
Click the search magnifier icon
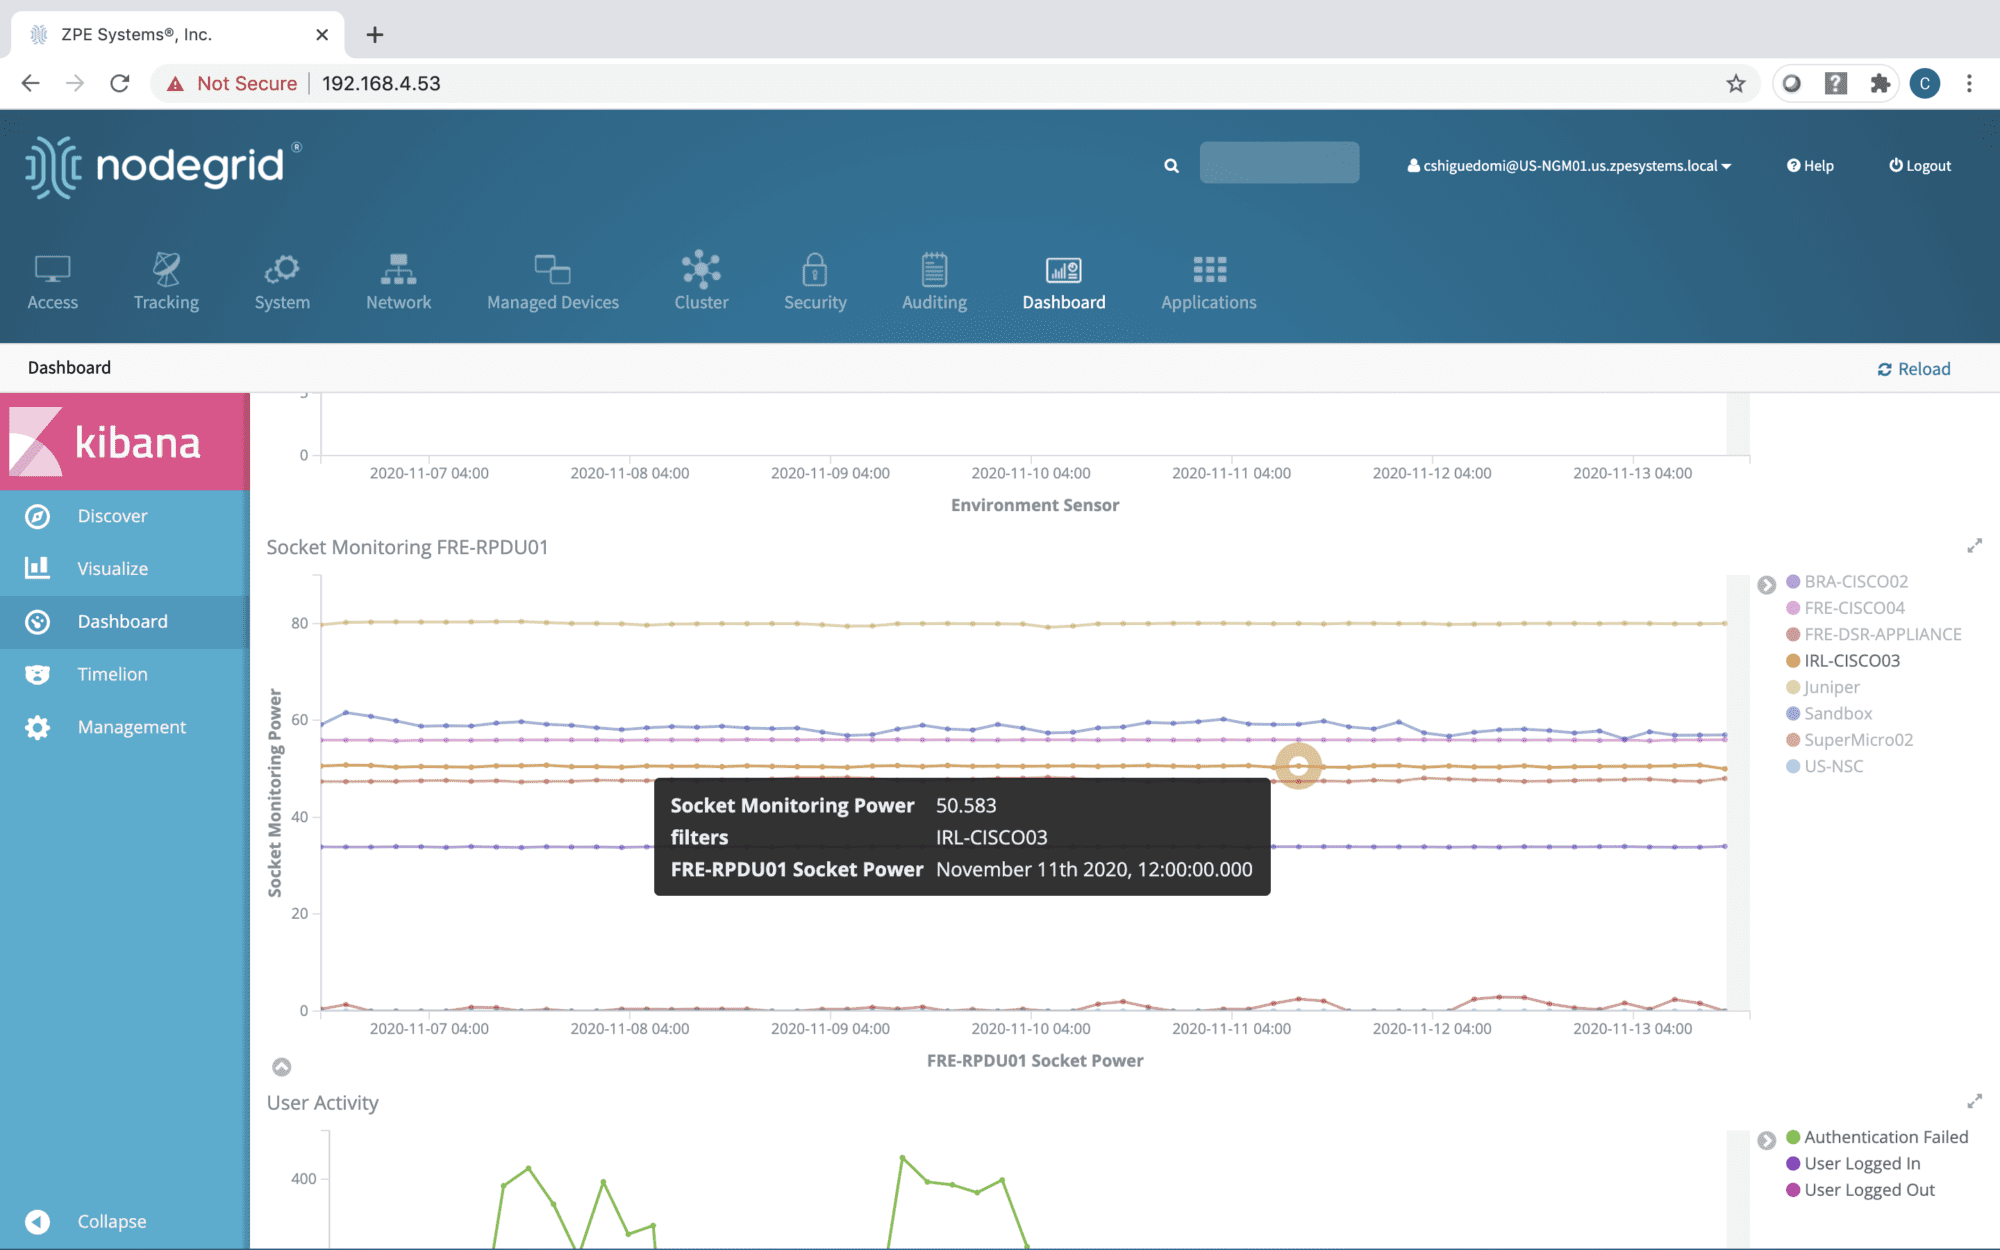1171,166
